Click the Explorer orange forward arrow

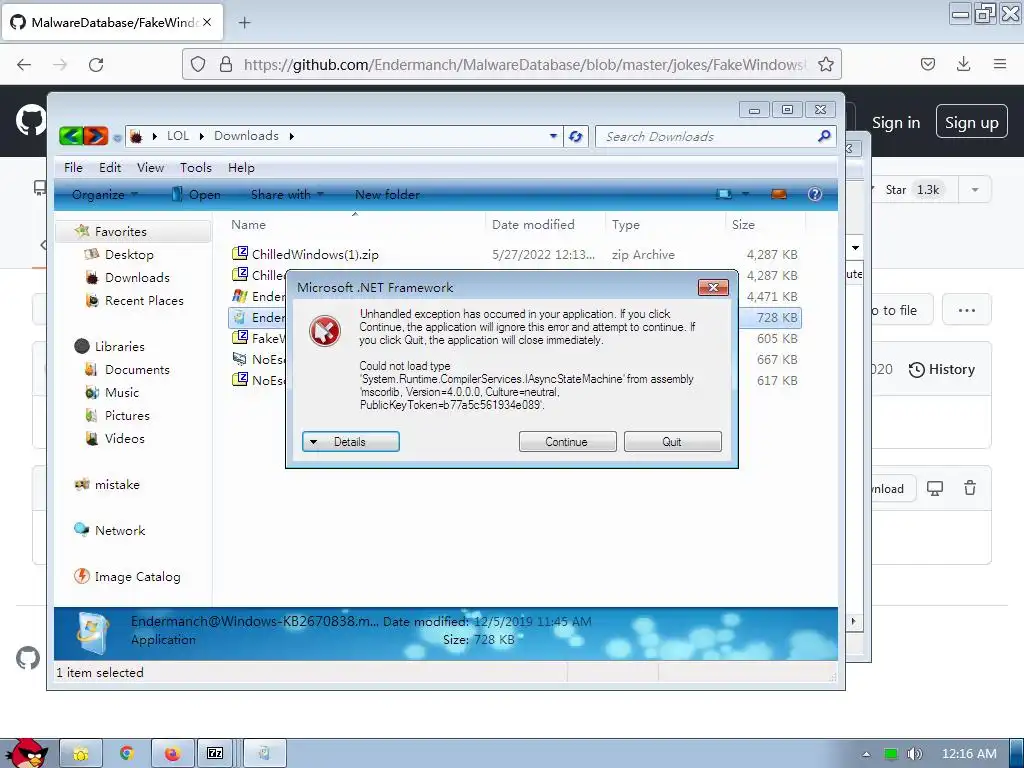coord(95,136)
